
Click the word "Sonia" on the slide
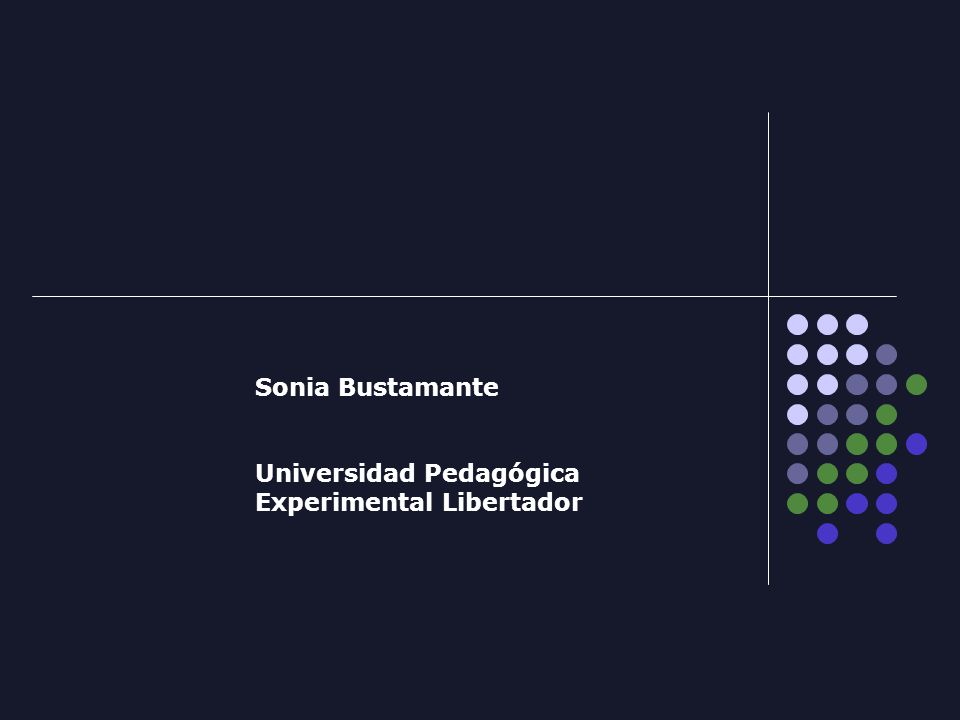(292, 388)
